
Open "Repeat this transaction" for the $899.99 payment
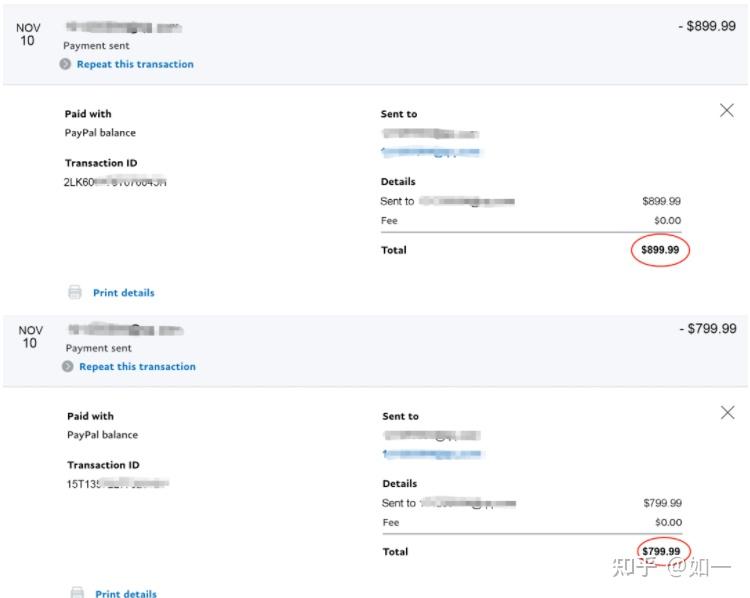point(135,64)
